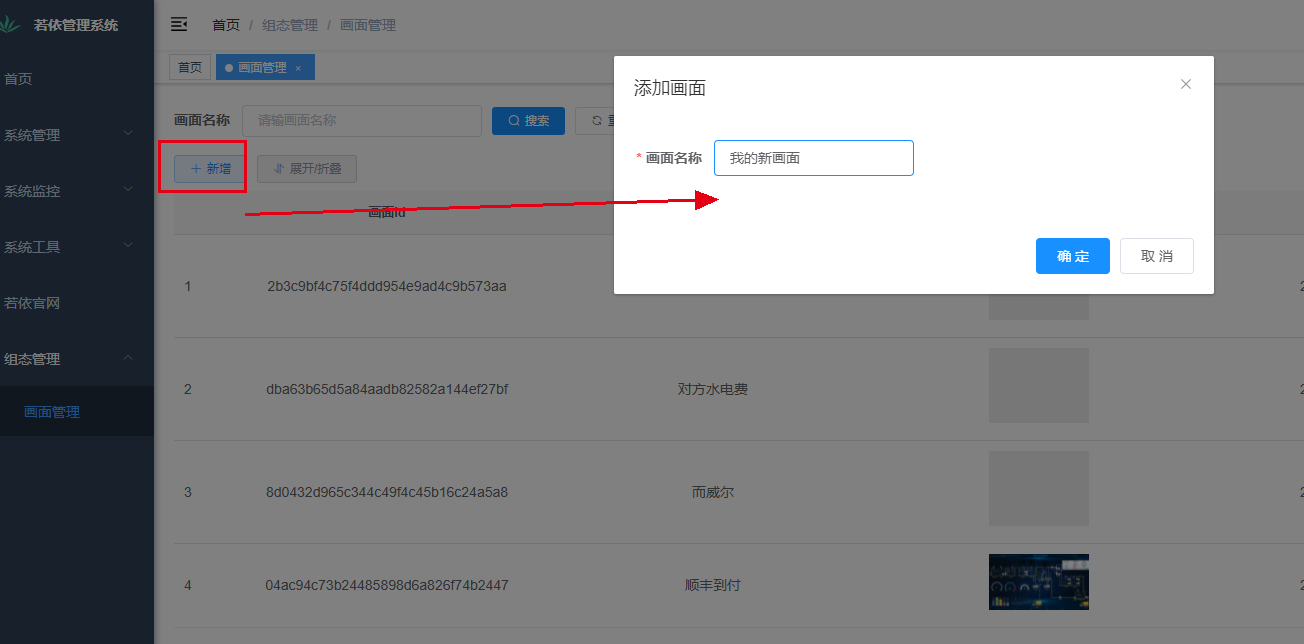
Task: Select 画面管理 submenu item in sidebar
Action: (52, 411)
